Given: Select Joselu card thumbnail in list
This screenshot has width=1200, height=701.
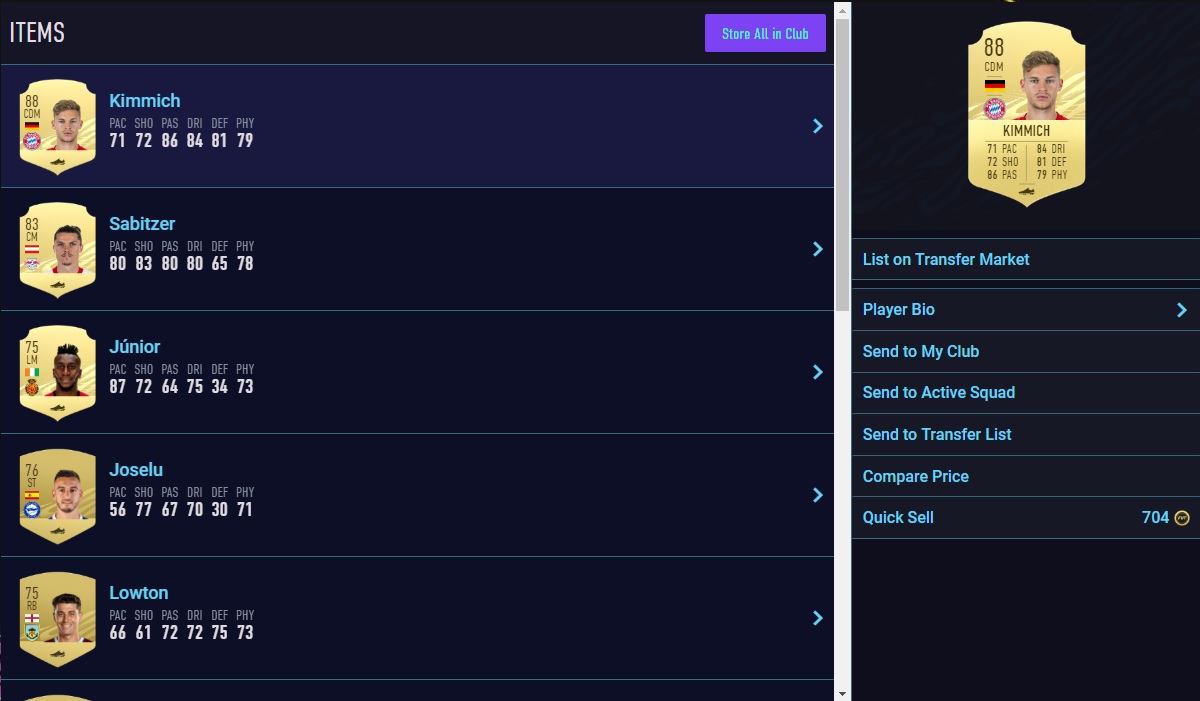Looking at the screenshot, I should point(58,495).
